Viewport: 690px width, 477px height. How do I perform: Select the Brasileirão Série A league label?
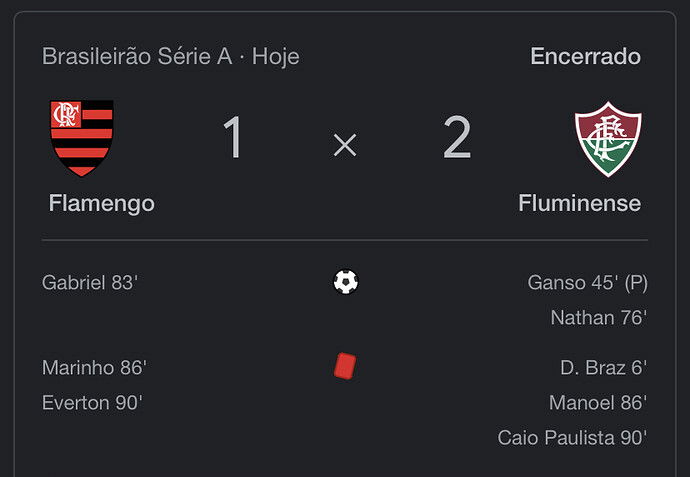[x=137, y=57]
